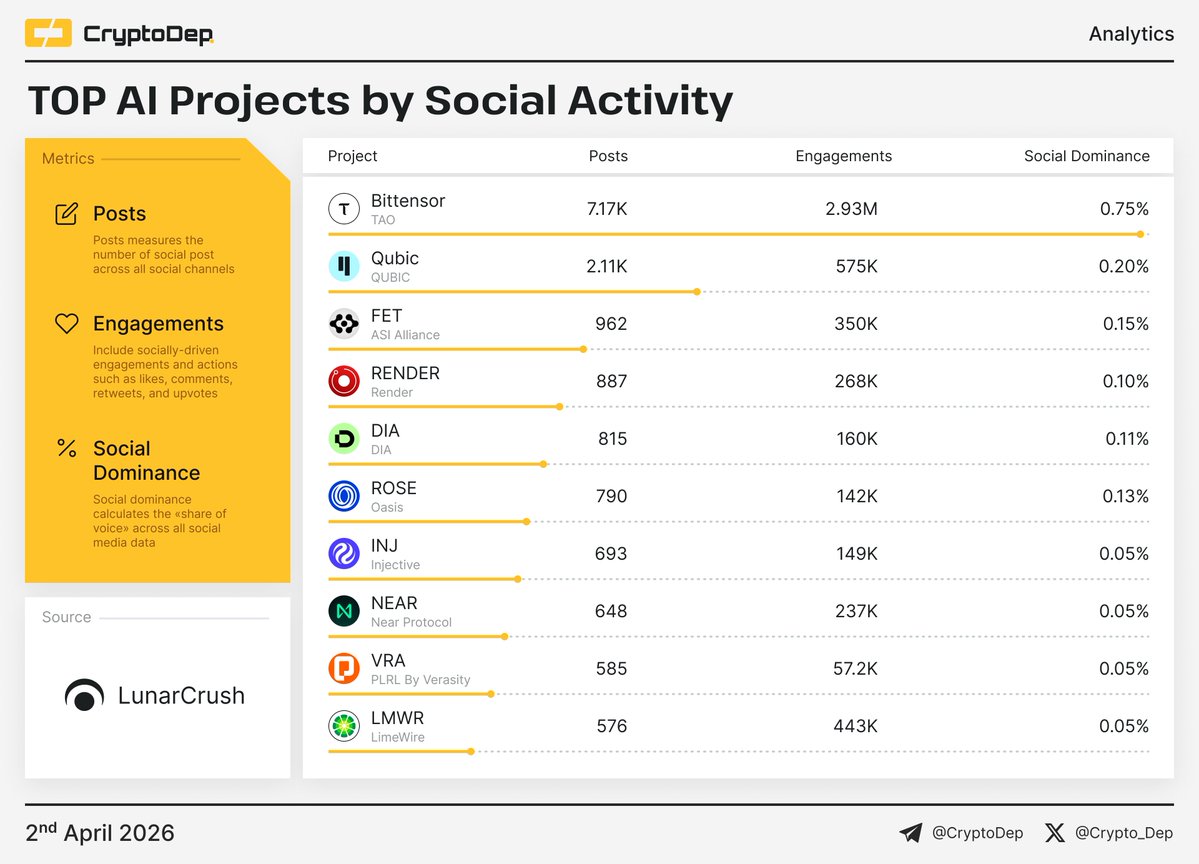Click the Posts pencil edit icon
1199x864 pixels.
(67, 214)
